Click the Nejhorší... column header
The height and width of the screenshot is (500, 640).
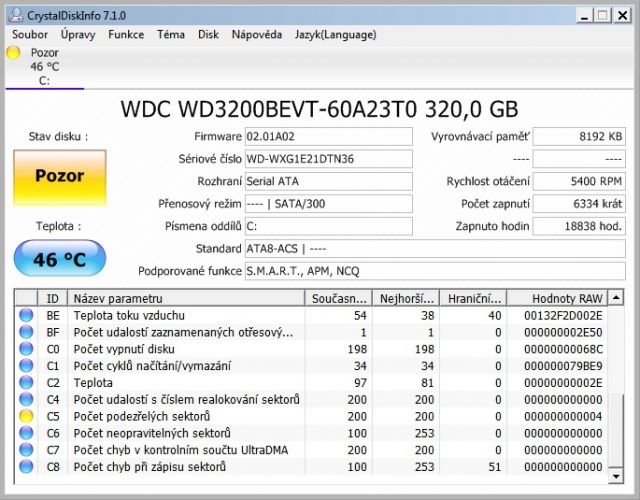[x=406, y=298]
